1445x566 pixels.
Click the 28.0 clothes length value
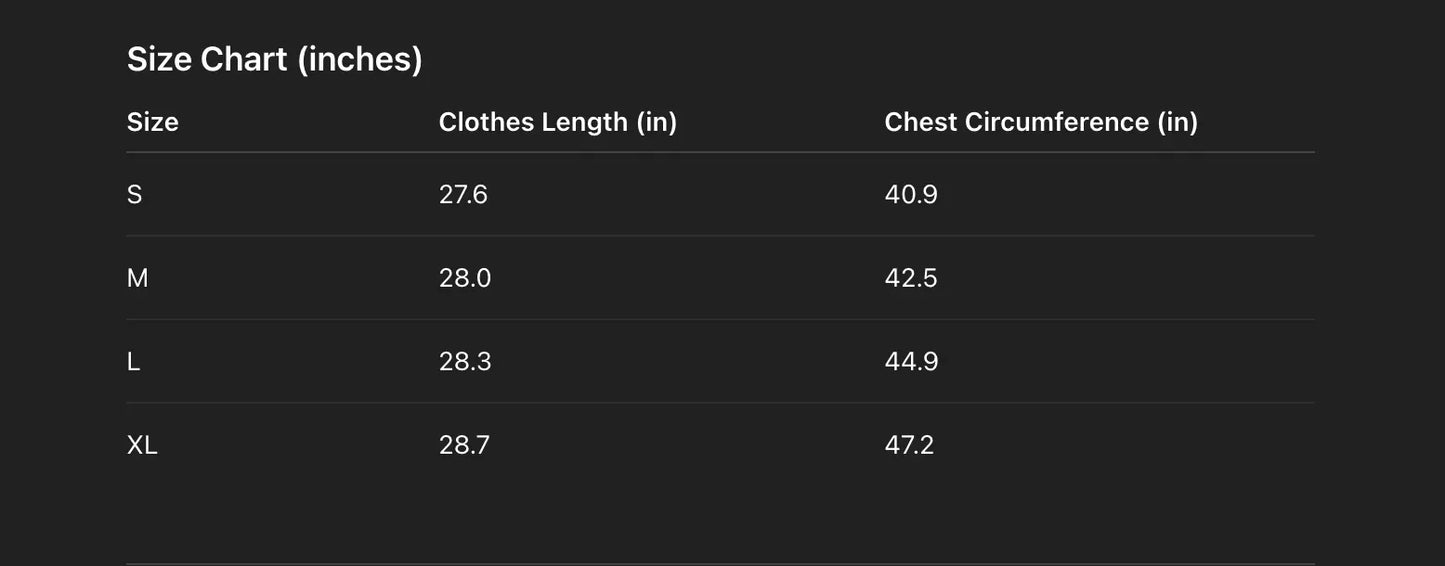point(465,278)
